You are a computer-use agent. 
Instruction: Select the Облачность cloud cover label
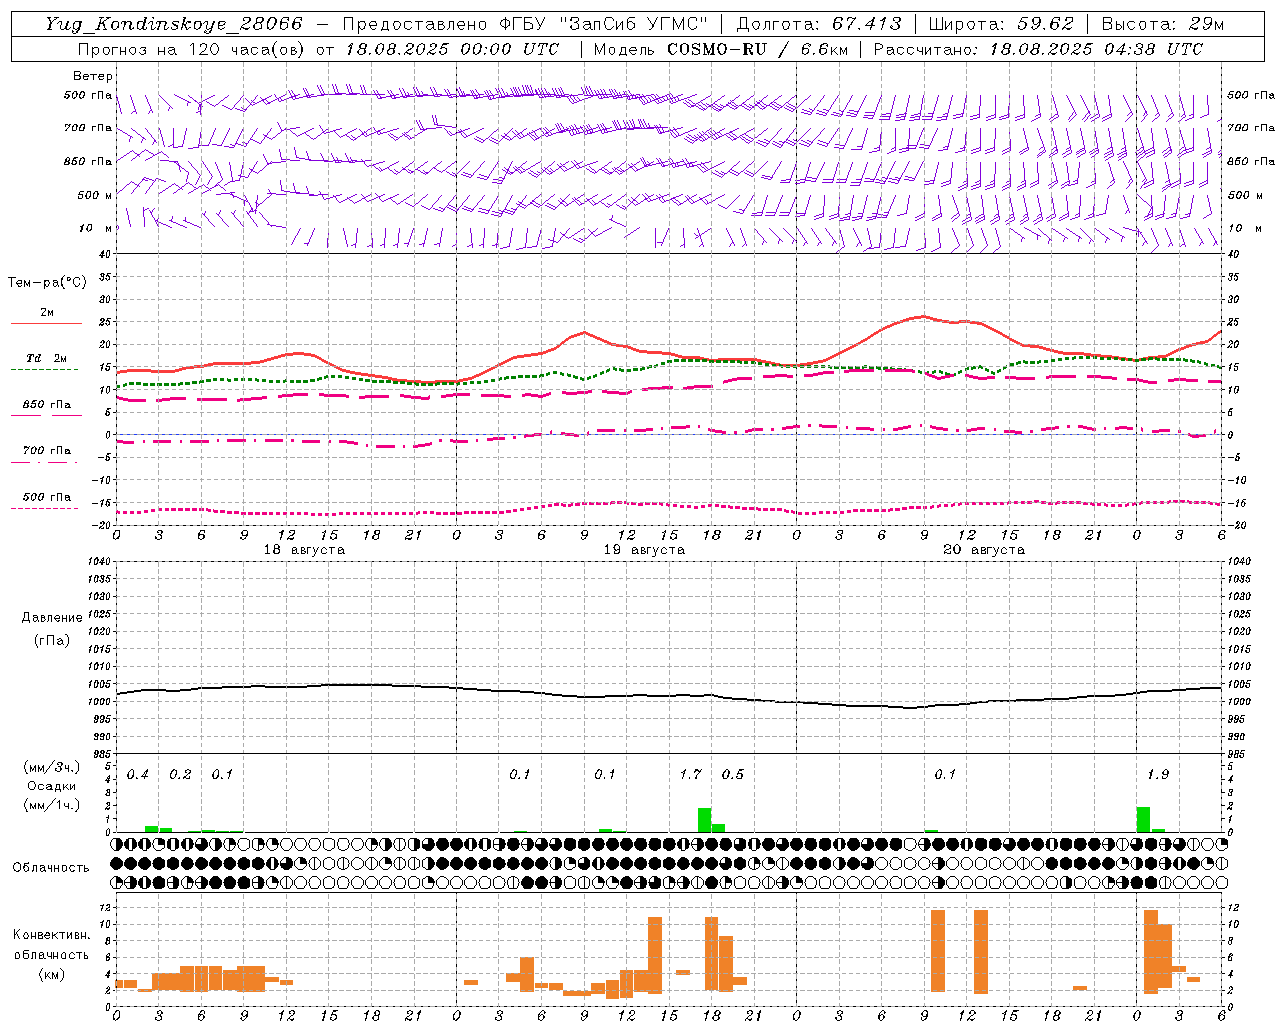(51, 867)
